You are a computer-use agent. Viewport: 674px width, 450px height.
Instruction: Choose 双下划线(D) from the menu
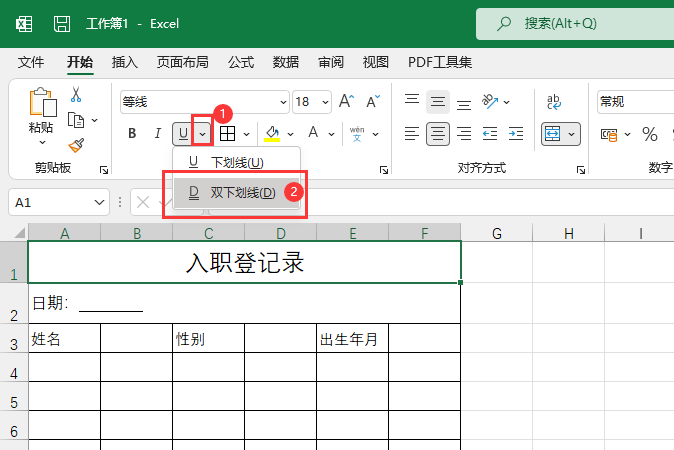point(236,193)
